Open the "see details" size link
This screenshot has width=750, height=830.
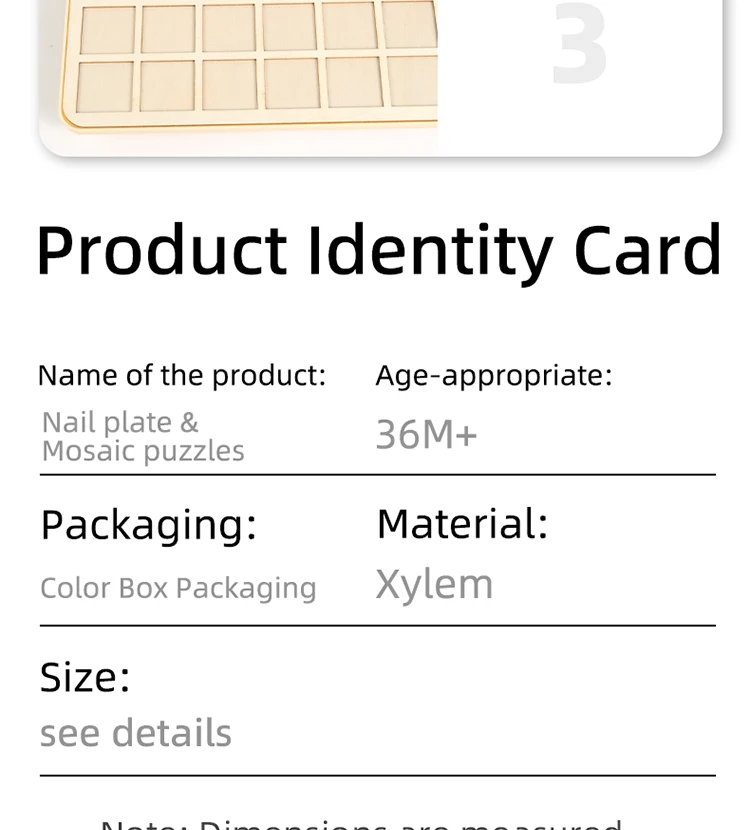click(135, 733)
